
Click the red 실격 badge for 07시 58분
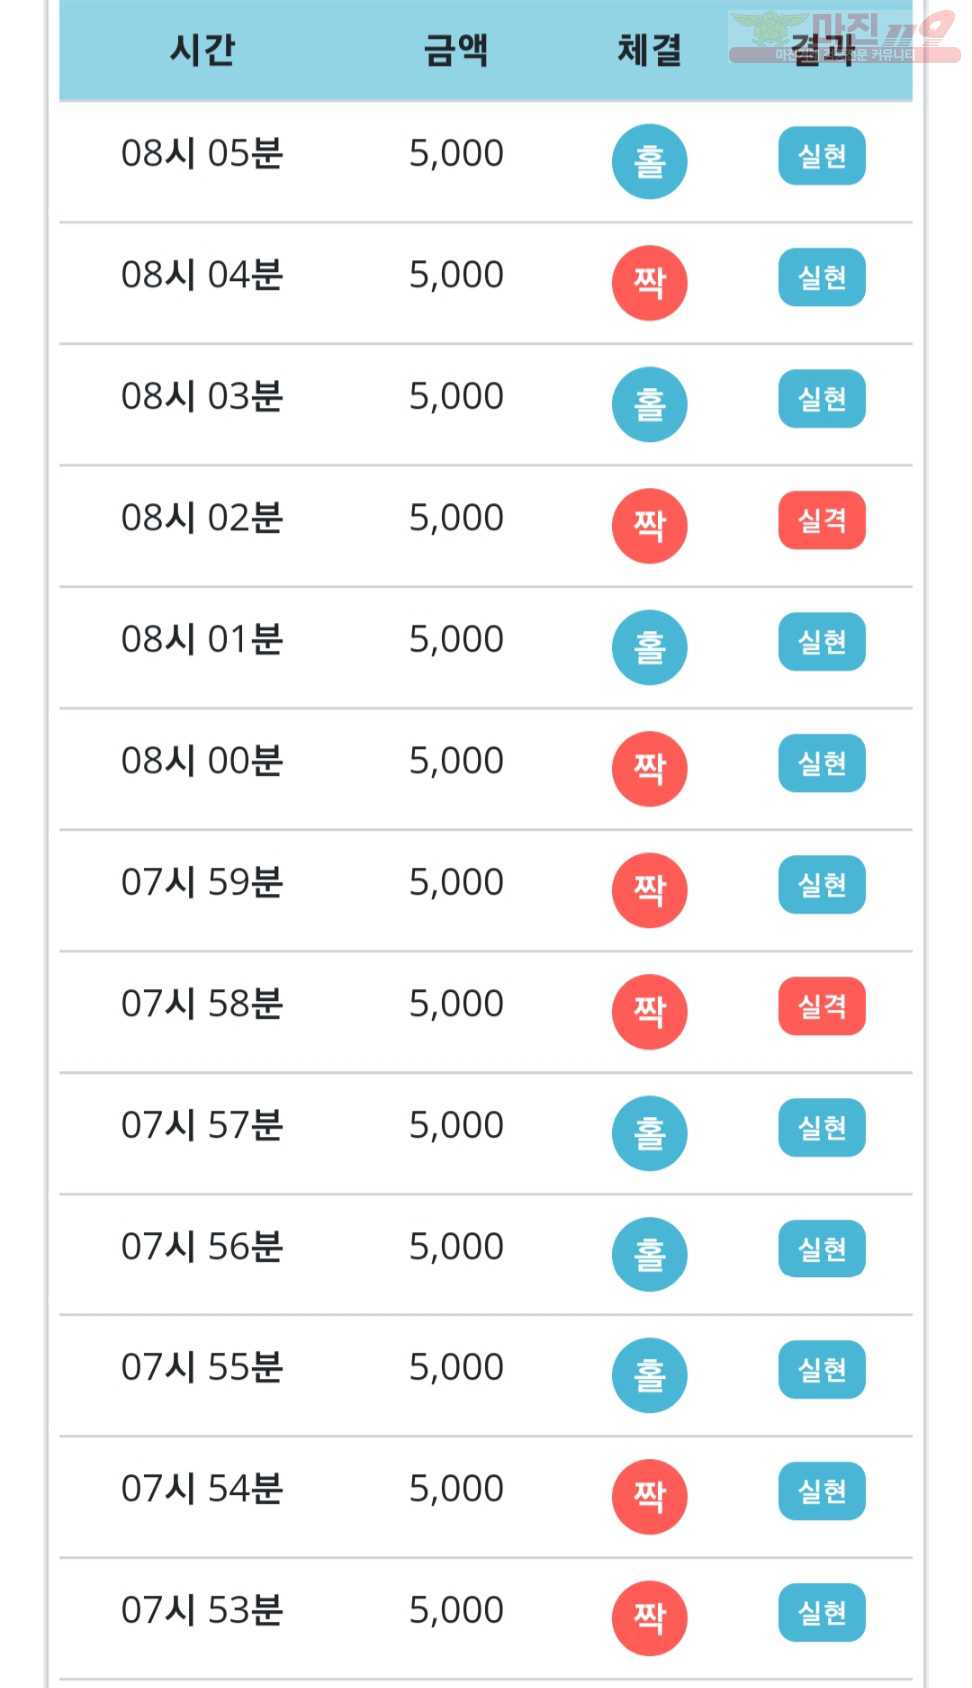(x=822, y=1006)
